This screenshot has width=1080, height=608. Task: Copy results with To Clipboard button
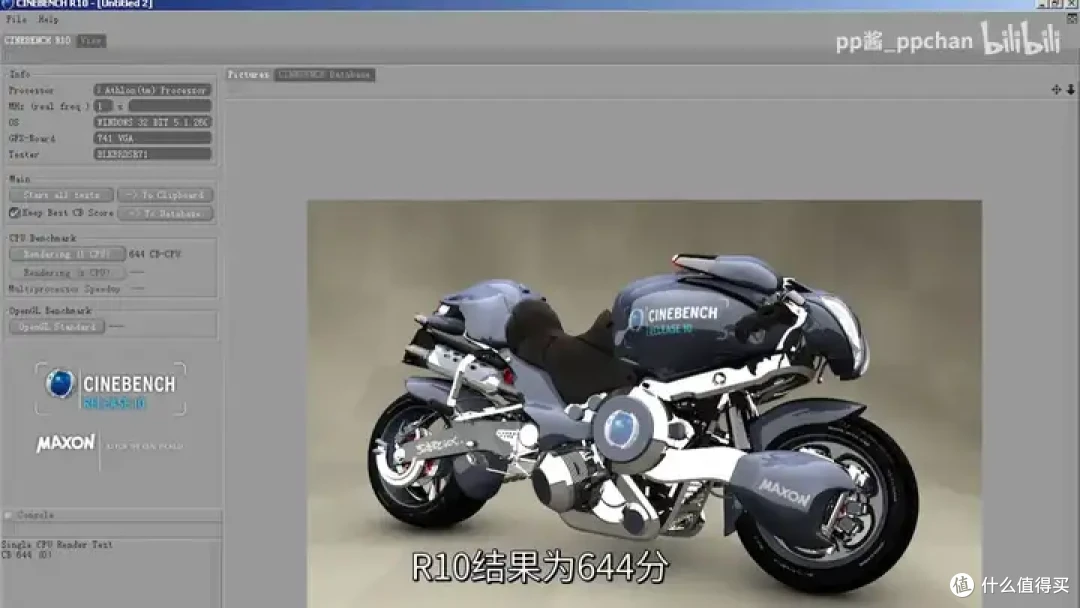(165, 195)
